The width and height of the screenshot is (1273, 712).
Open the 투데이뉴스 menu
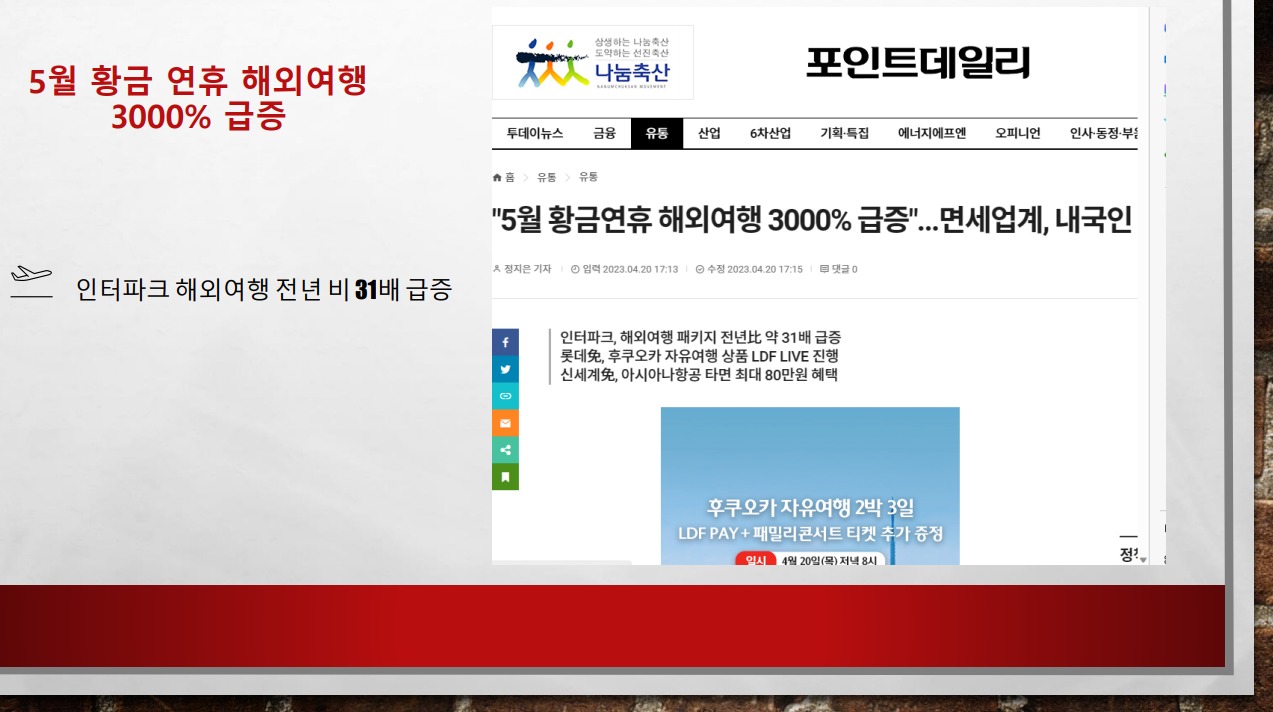535,133
